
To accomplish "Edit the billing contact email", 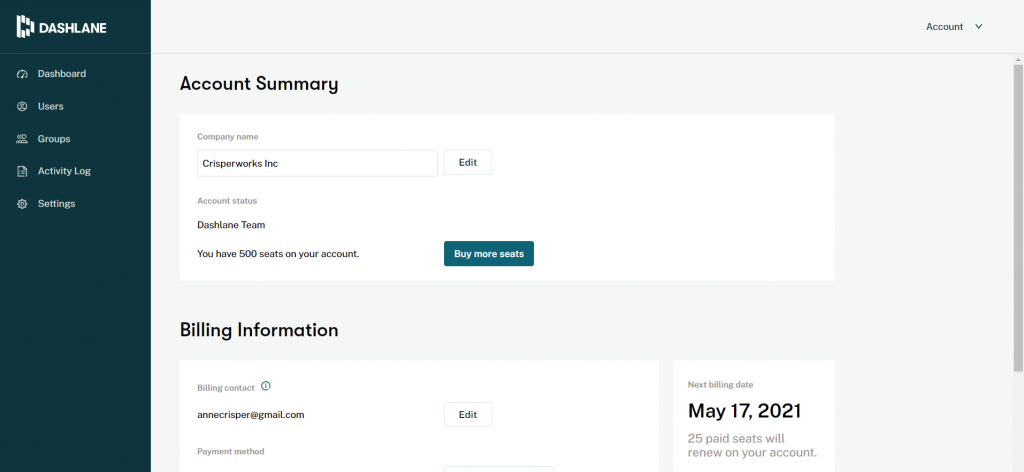I will pyautogui.click(x=468, y=415).
